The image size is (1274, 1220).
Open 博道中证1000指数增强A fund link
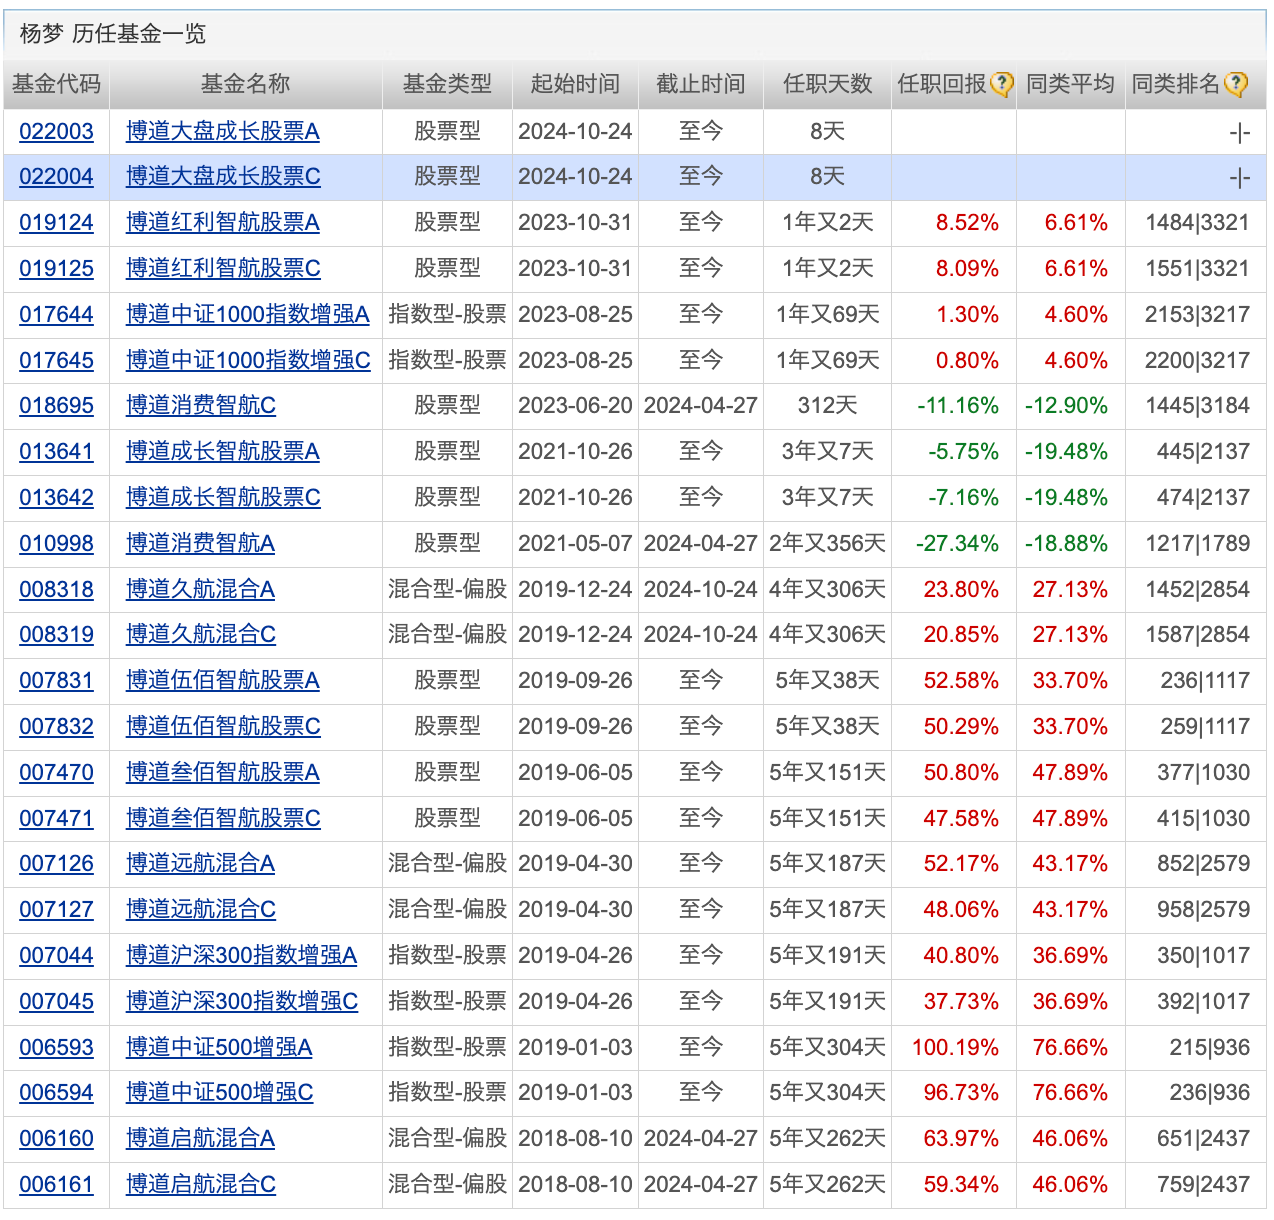pyautogui.click(x=248, y=315)
